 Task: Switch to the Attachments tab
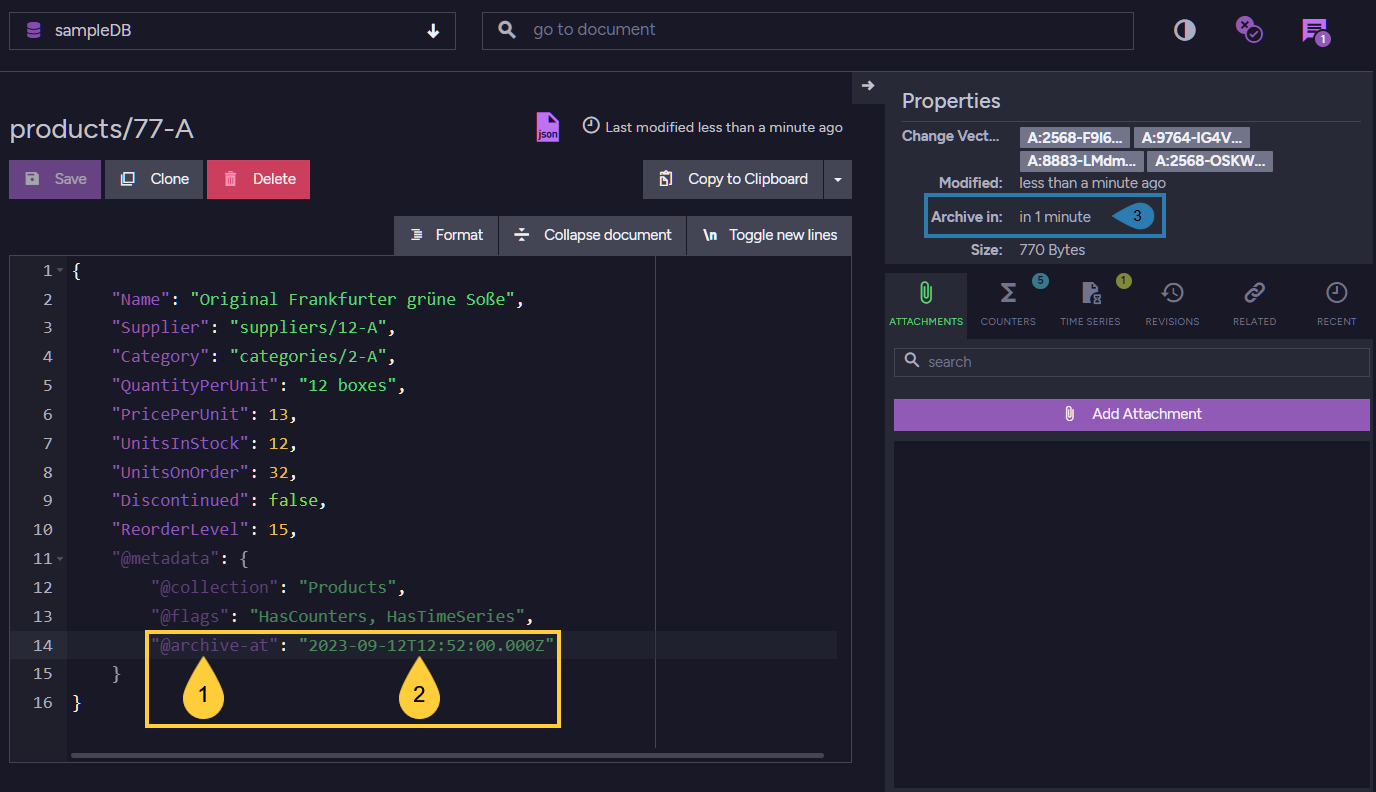[926, 305]
